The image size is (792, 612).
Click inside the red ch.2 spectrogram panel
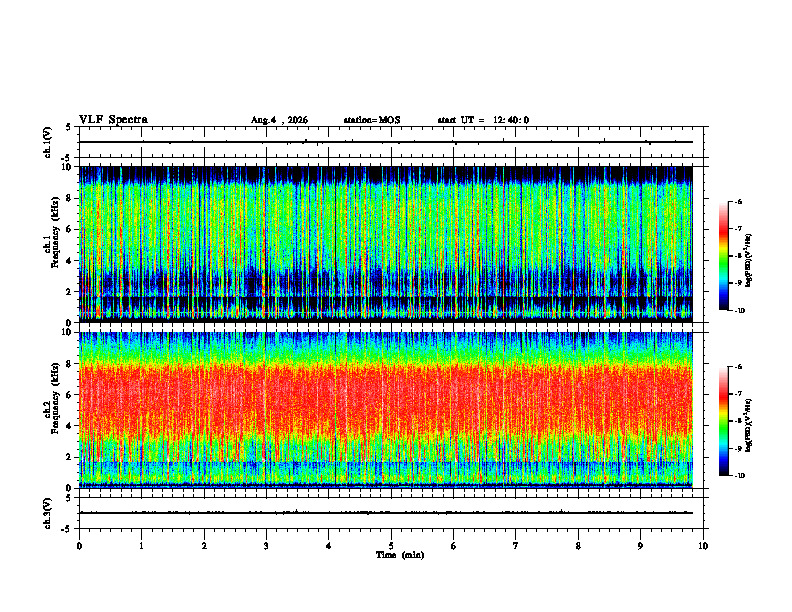point(386,410)
